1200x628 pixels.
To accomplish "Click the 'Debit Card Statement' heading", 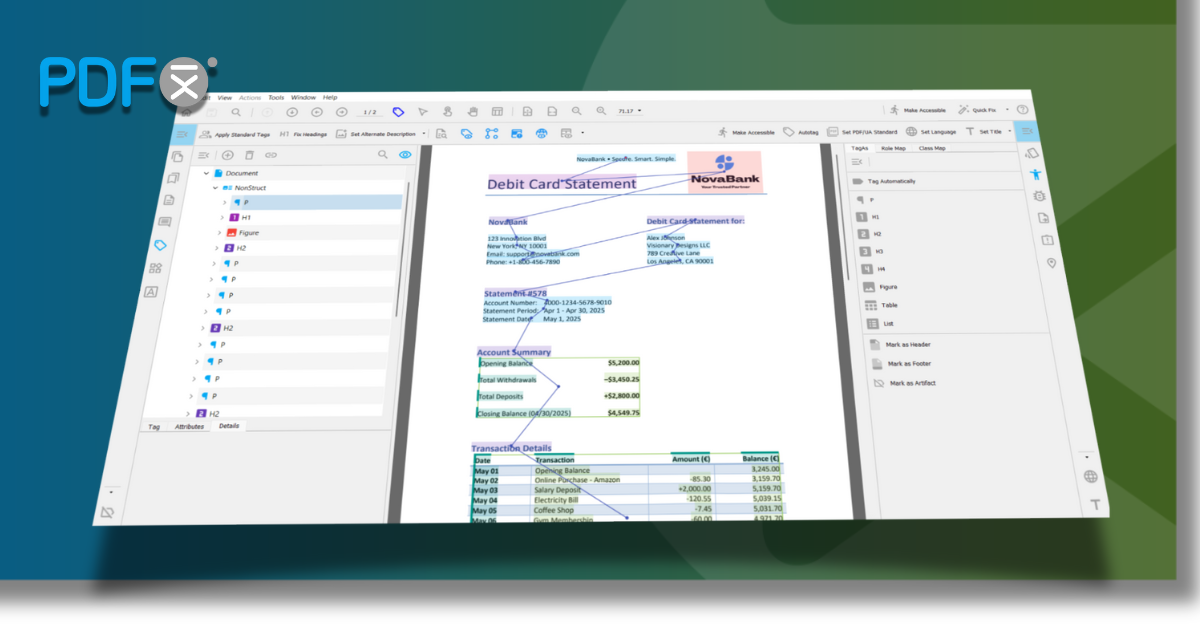I will 562,184.
